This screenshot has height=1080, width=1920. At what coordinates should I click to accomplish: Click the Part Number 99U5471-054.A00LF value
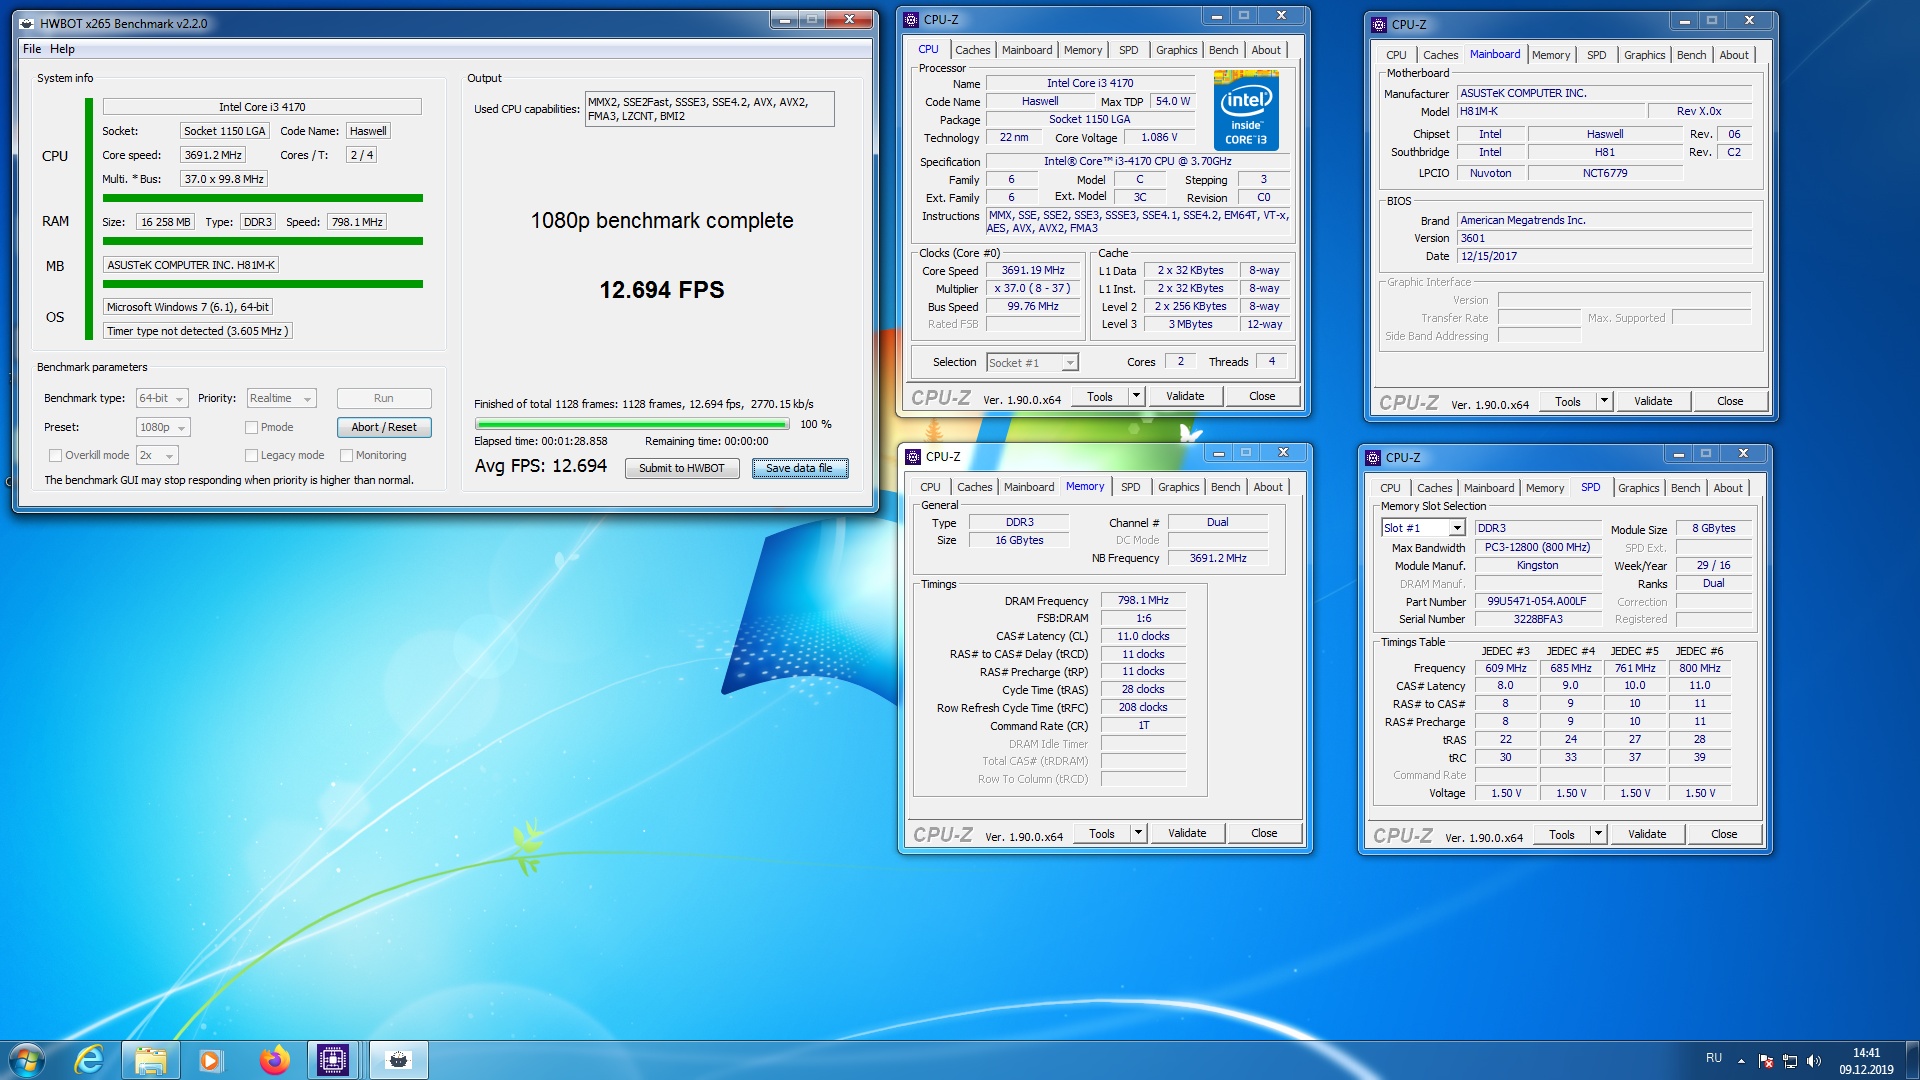click(x=1537, y=602)
